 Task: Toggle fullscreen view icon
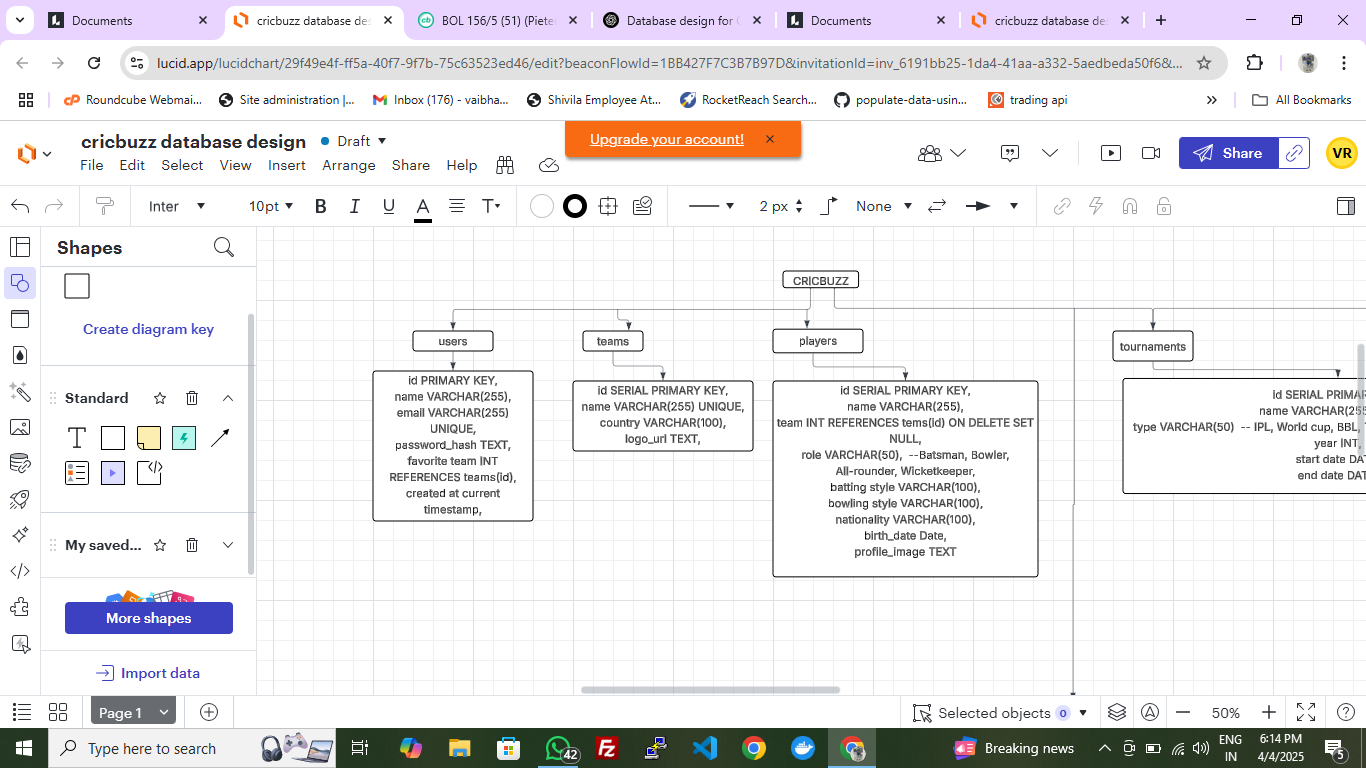coord(1305,713)
